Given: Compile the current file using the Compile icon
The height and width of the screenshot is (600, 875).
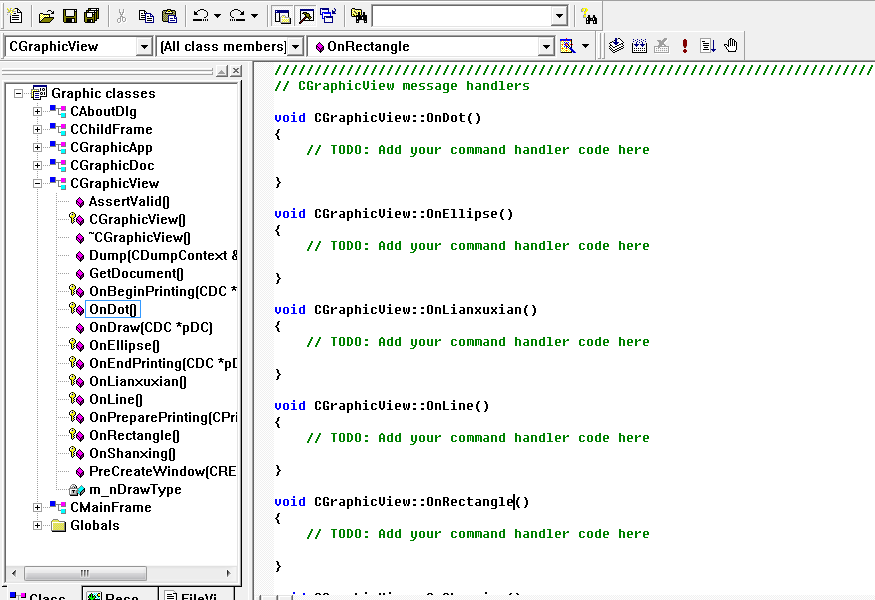Looking at the screenshot, I should 616,45.
